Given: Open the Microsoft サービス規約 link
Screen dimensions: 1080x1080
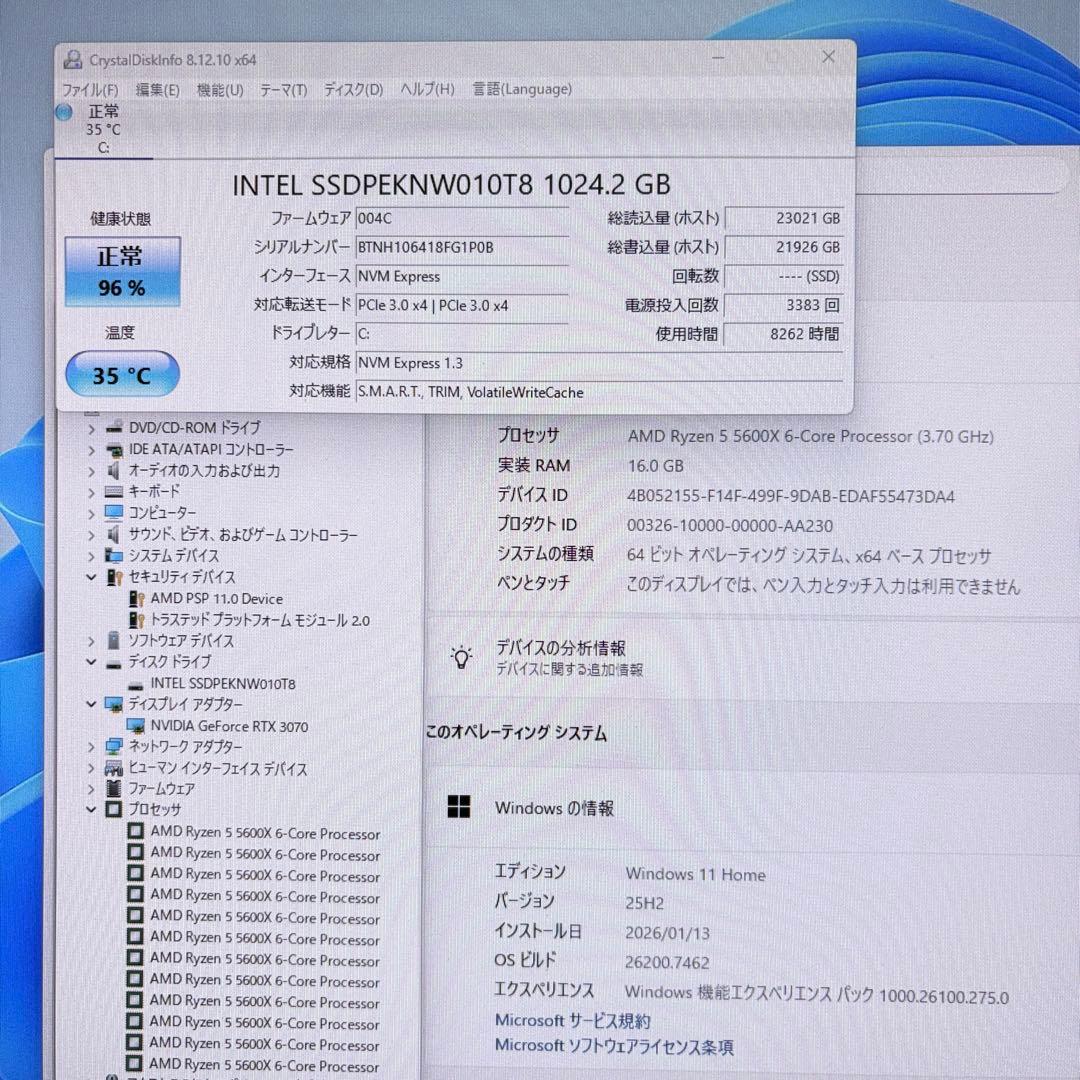Looking at the screenshot, I should [x=573, y=1020].
